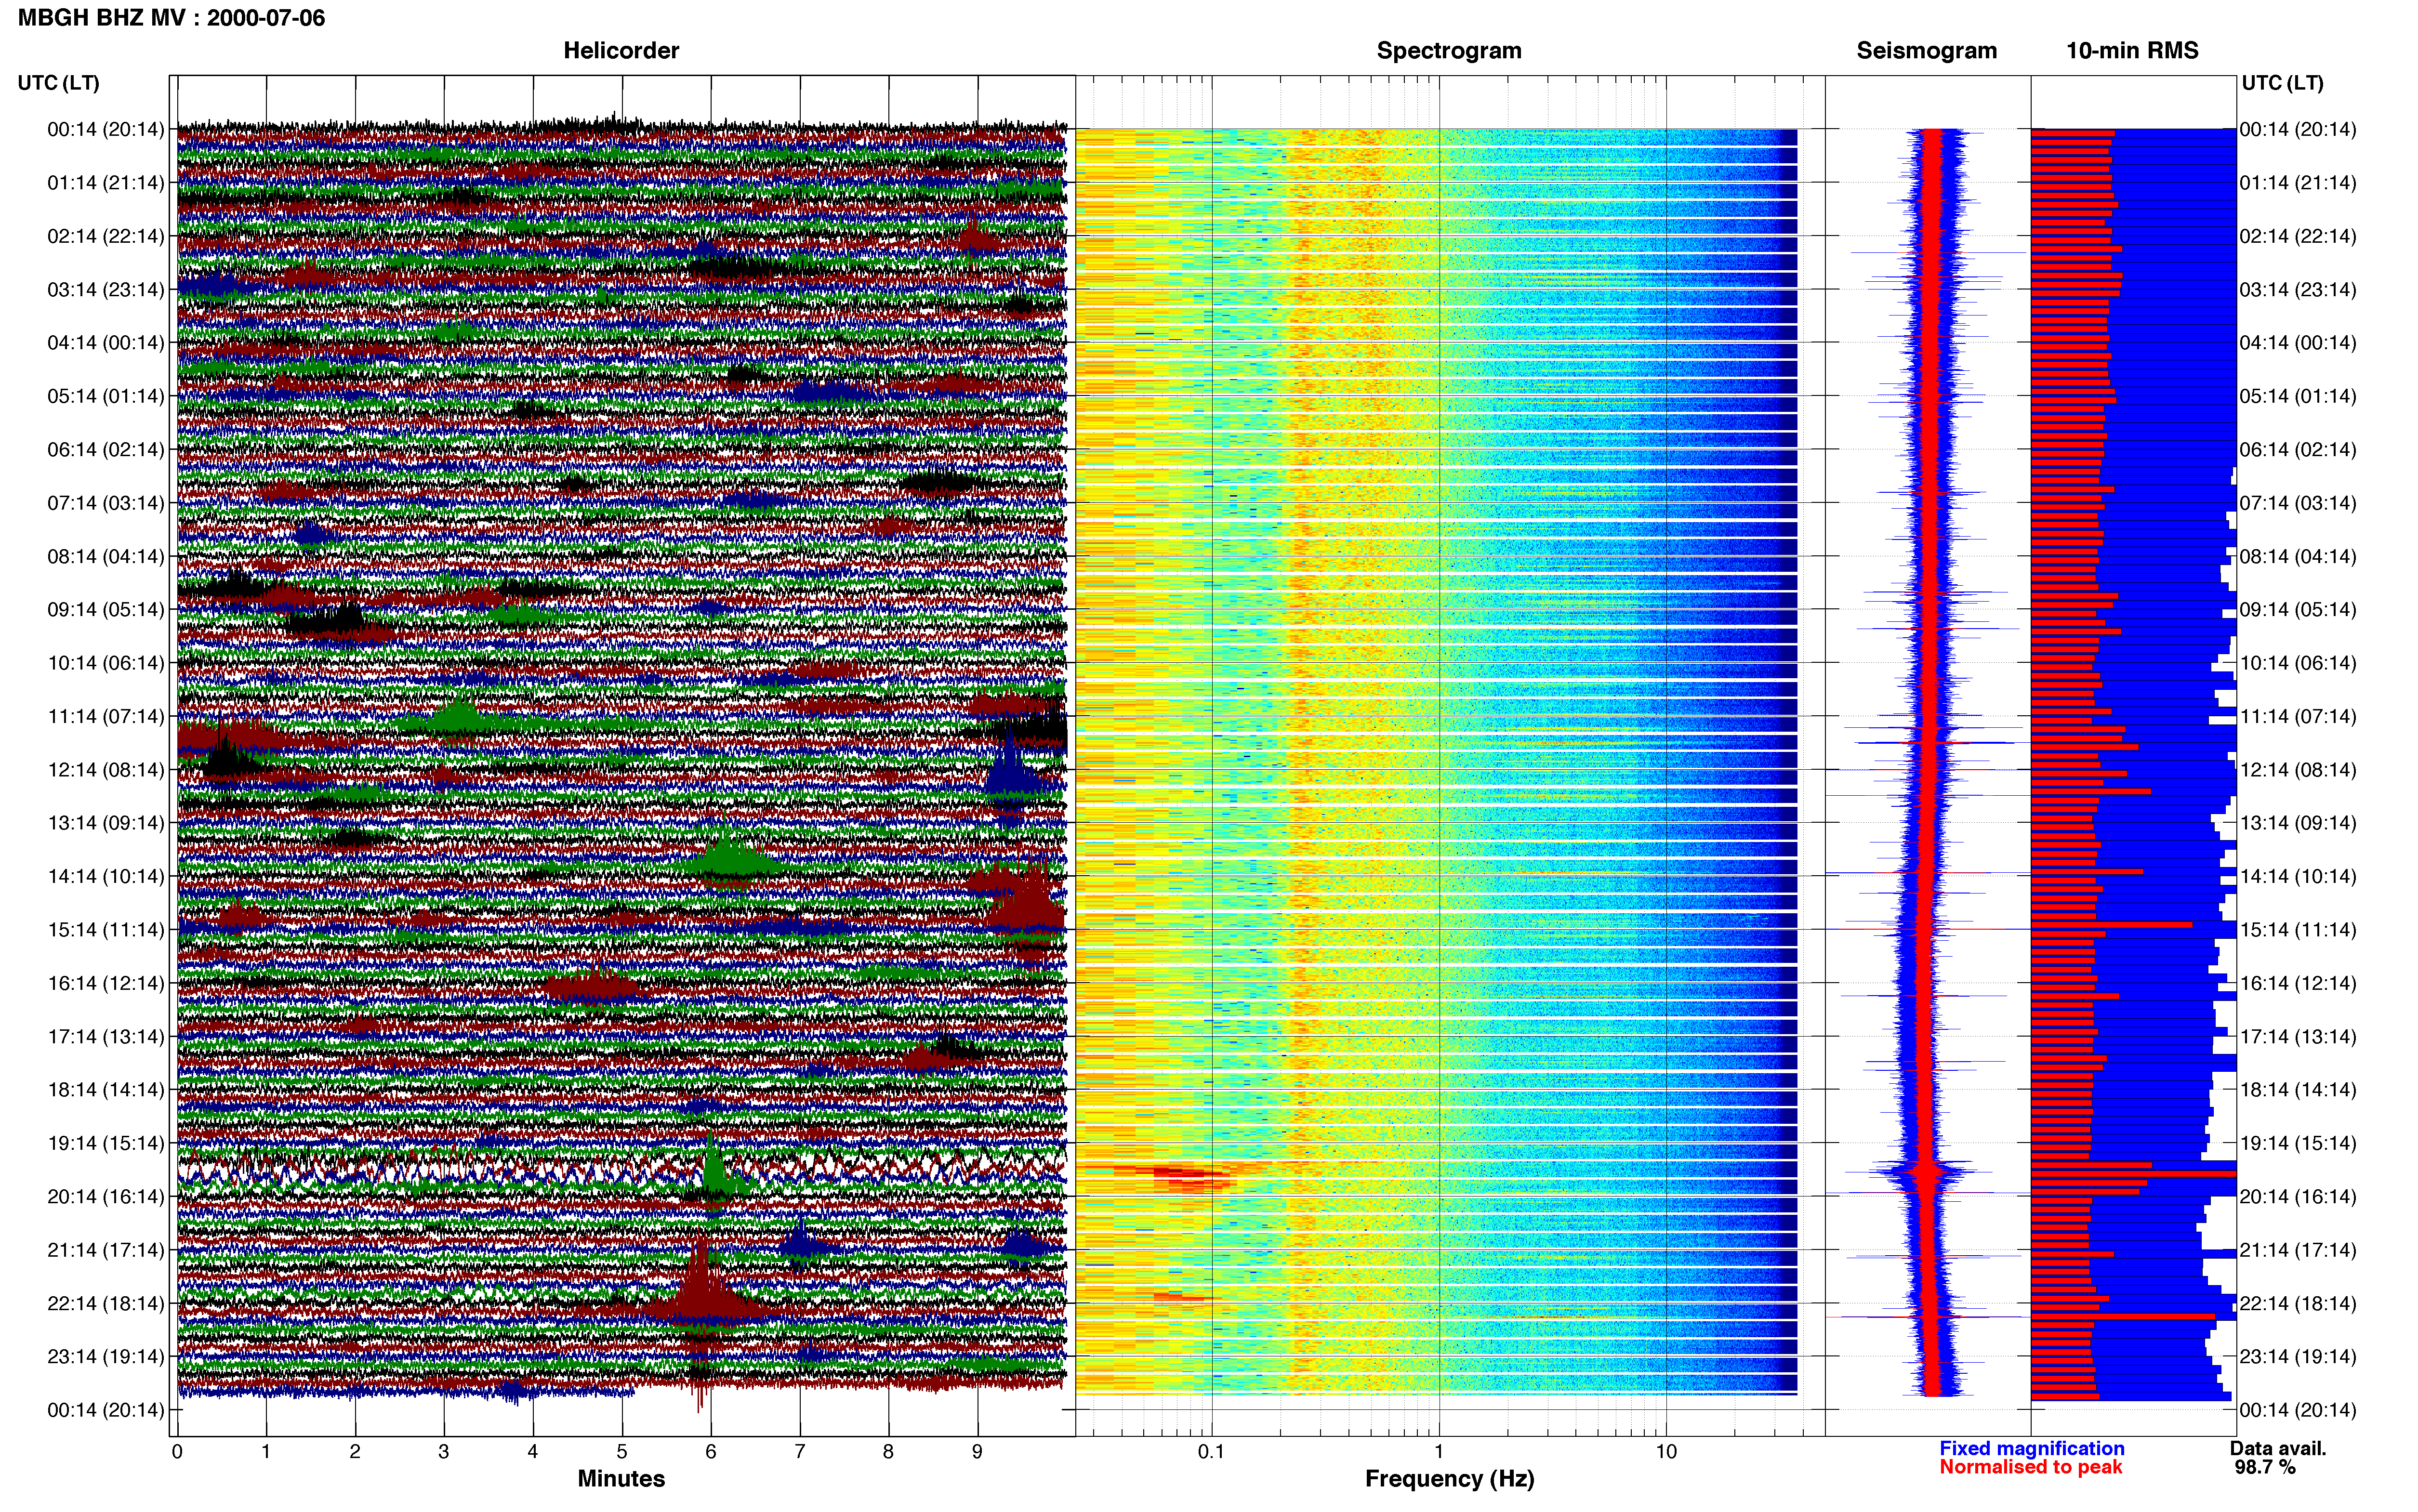Click the left time label '19:14 (15:14)'
The image size is (2418, 1512).
[x=106, y=1143]
